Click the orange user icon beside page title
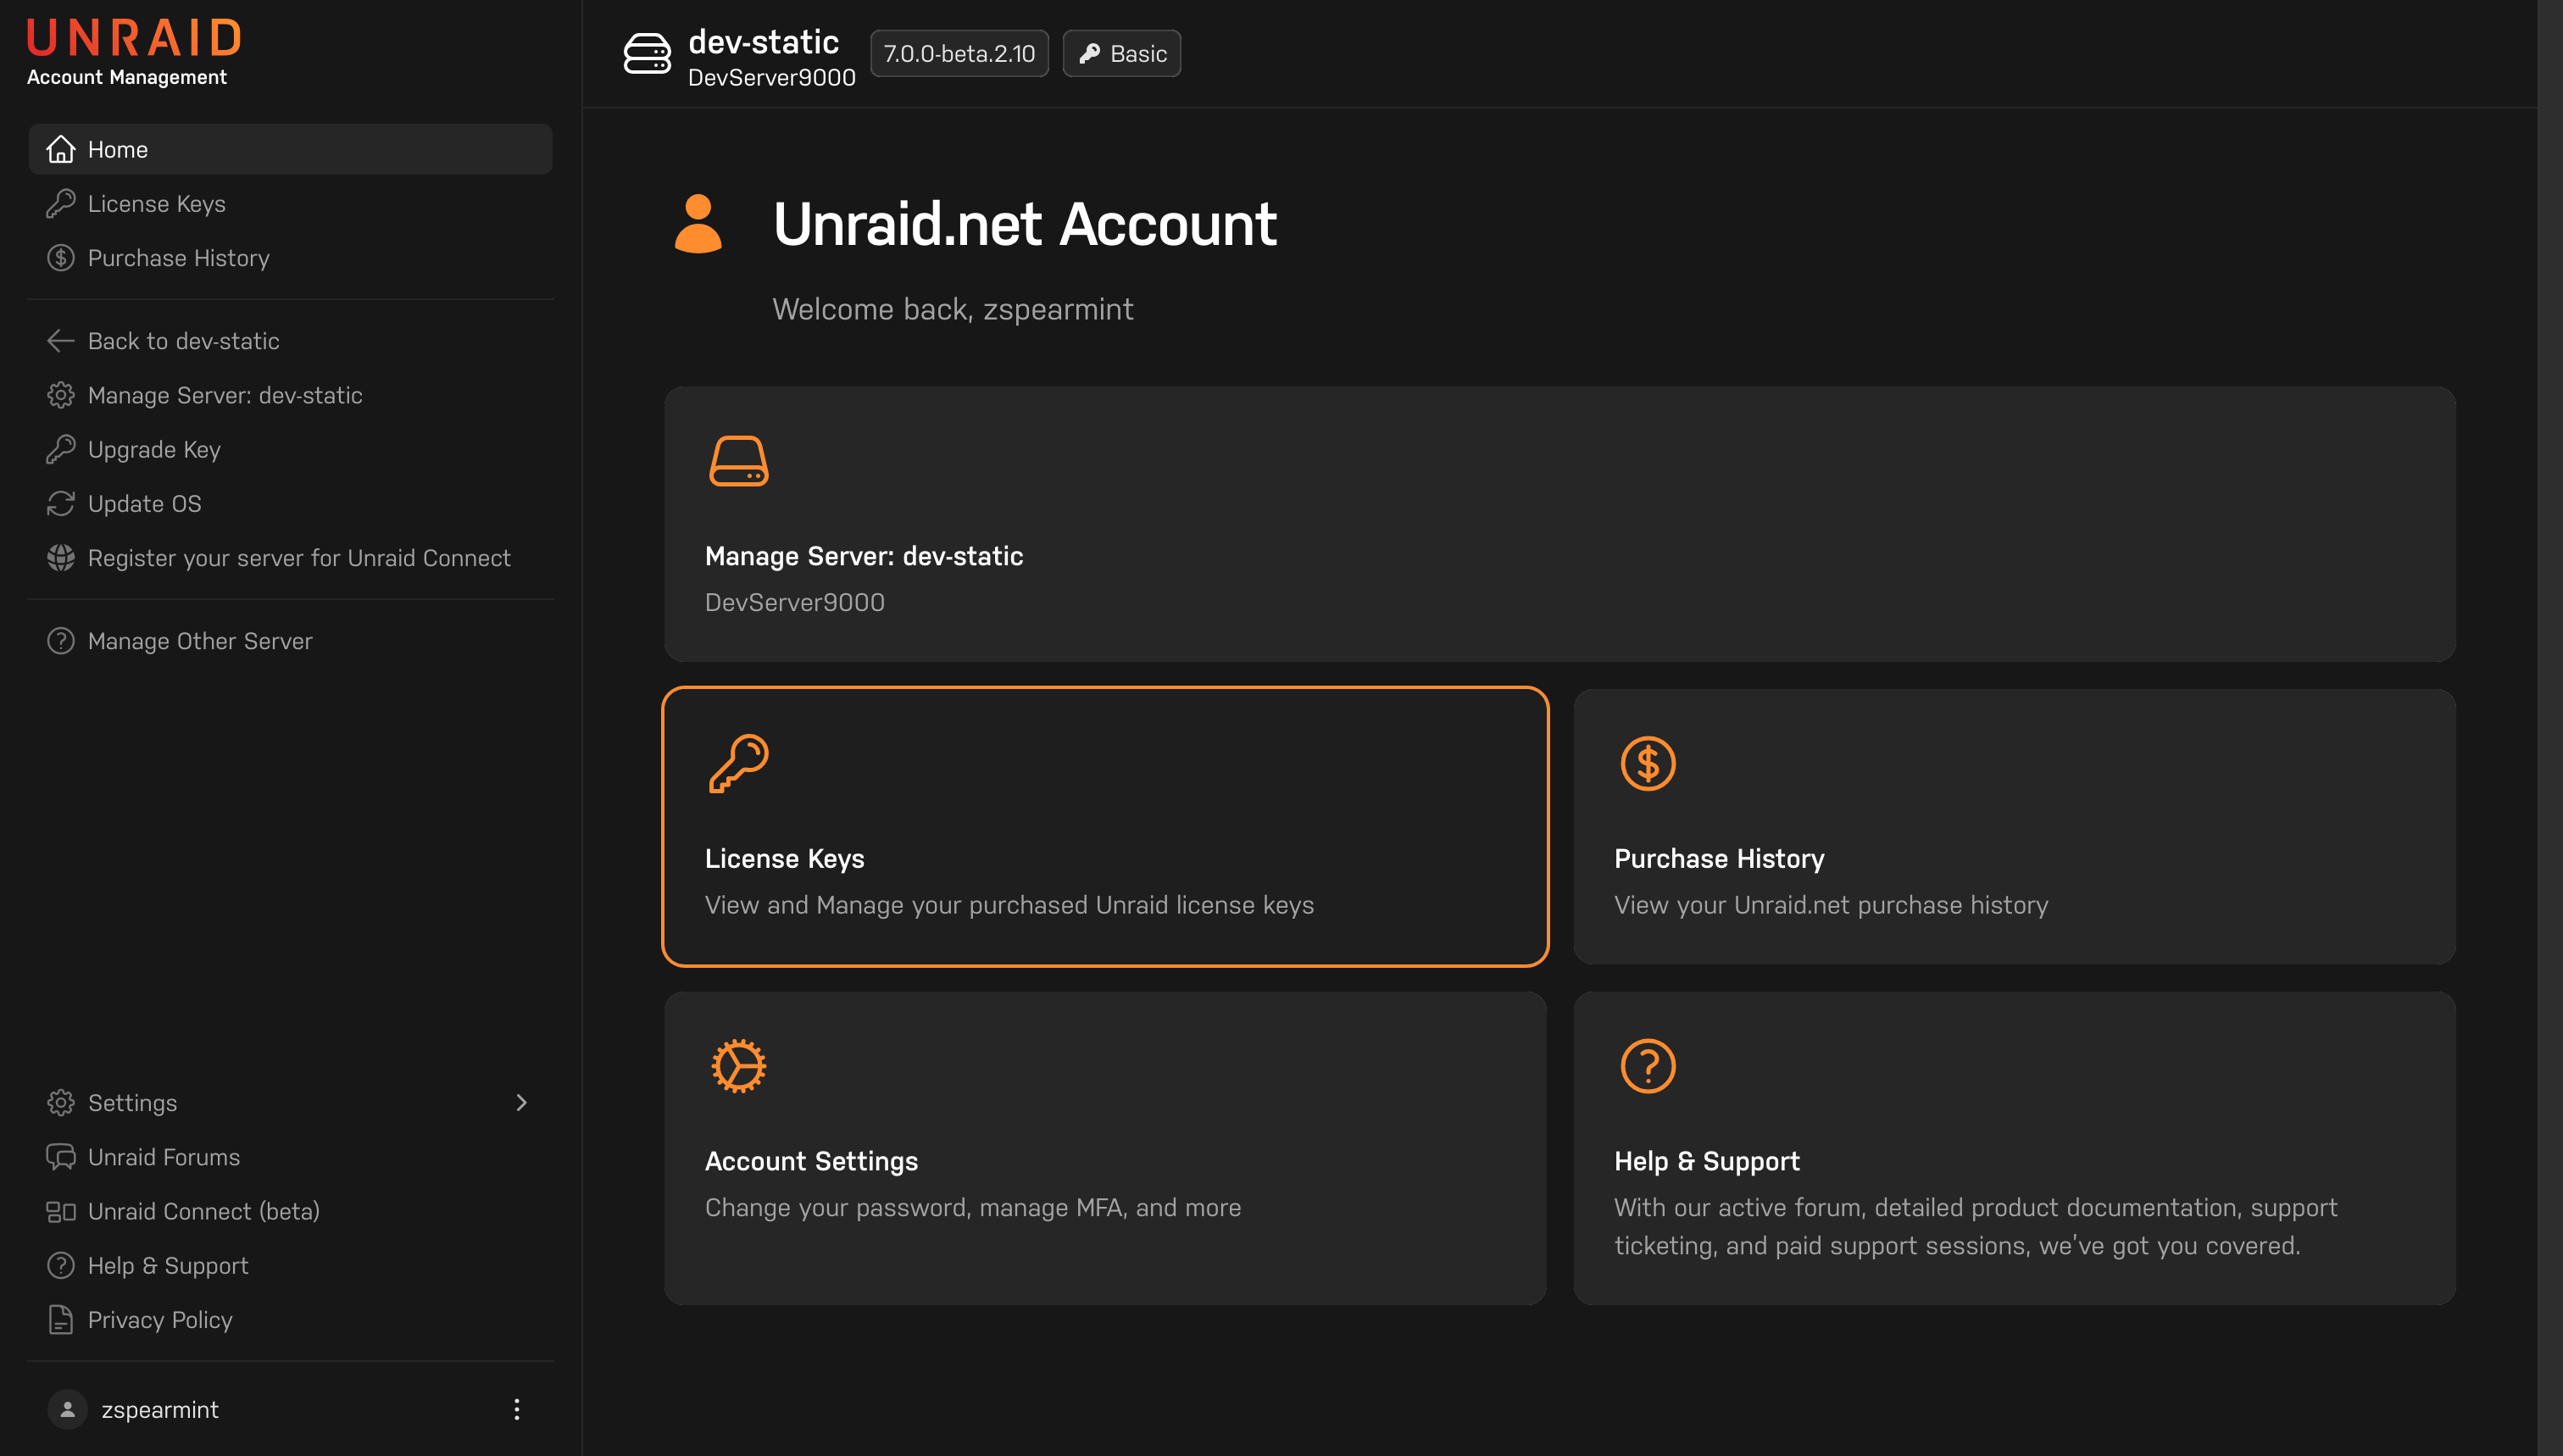 pos(698,223)
